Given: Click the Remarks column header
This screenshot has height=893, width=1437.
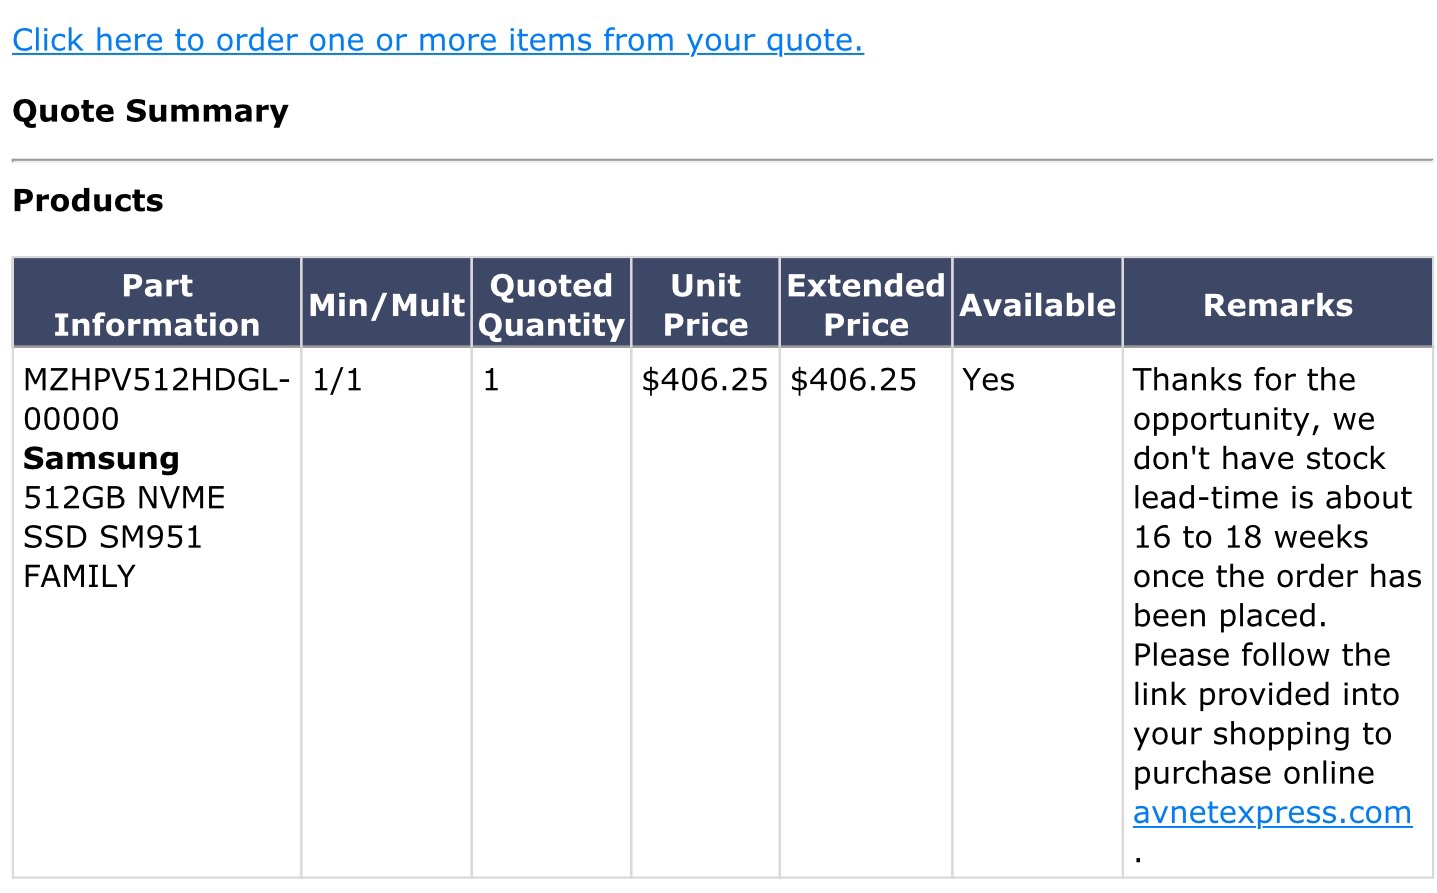Looking at the screenshot, I should (x=1278, y=304).
